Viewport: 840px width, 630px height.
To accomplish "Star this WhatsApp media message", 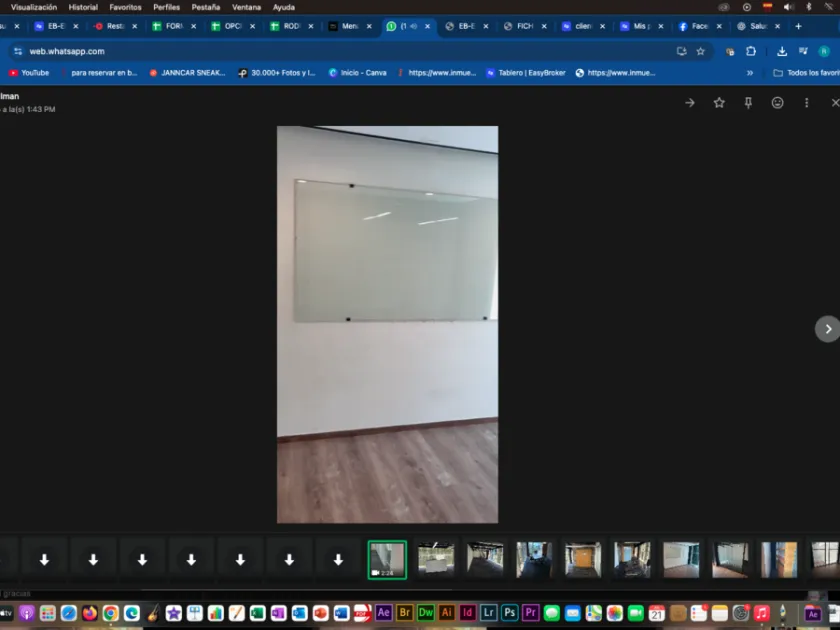I will pyautogui.click(x=719, y=103).
